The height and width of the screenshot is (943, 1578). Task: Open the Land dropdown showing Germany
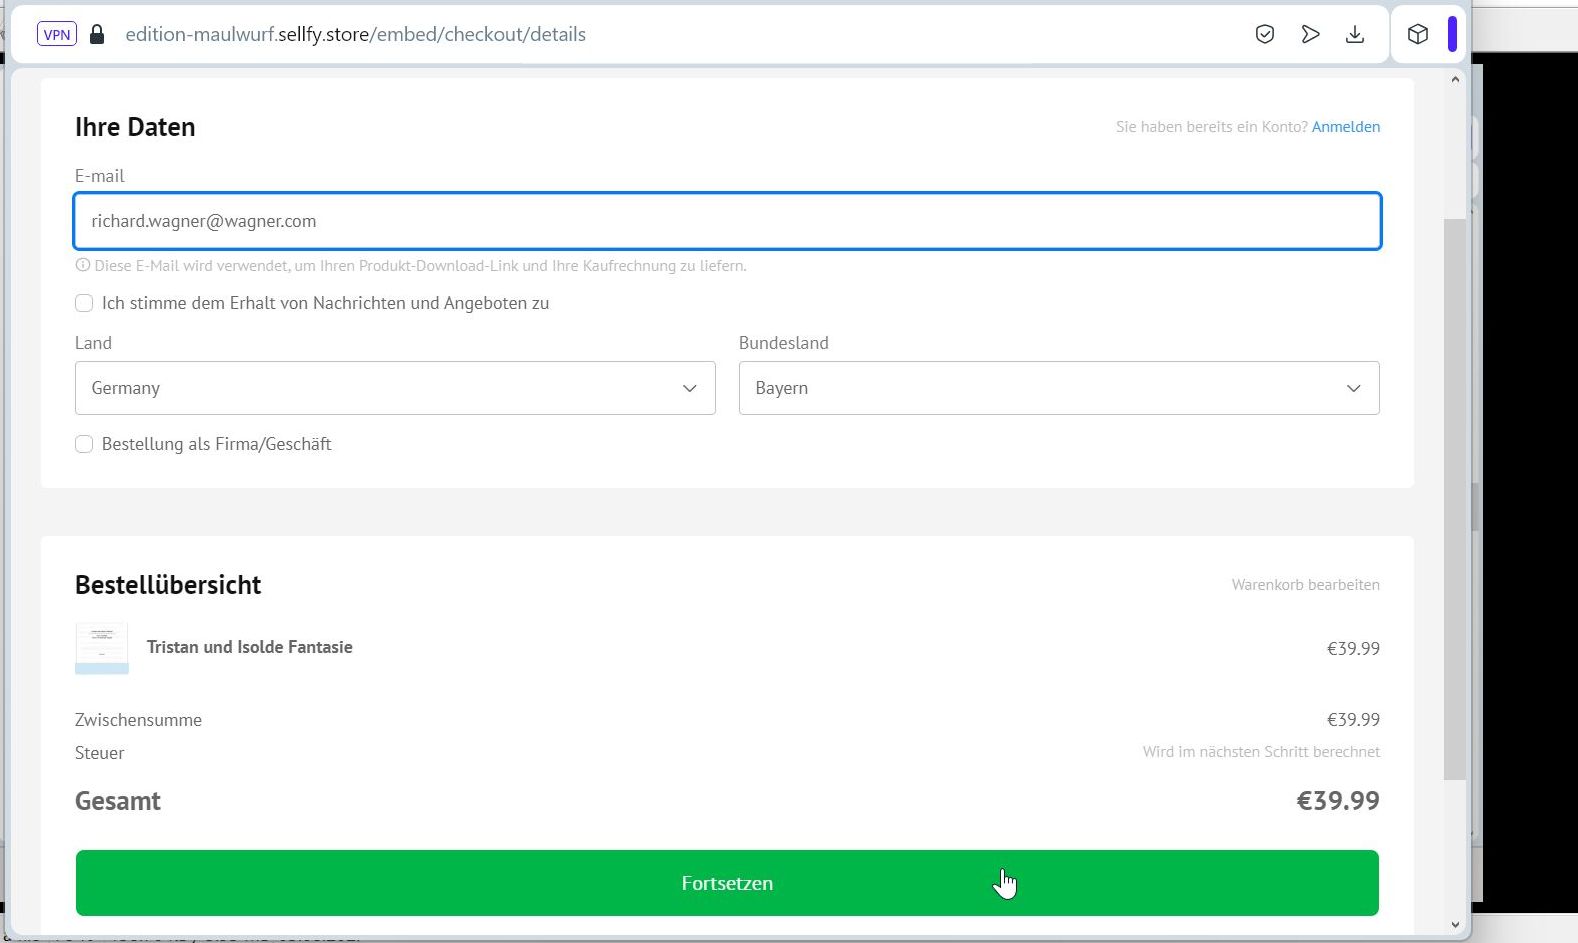[395, 388]
